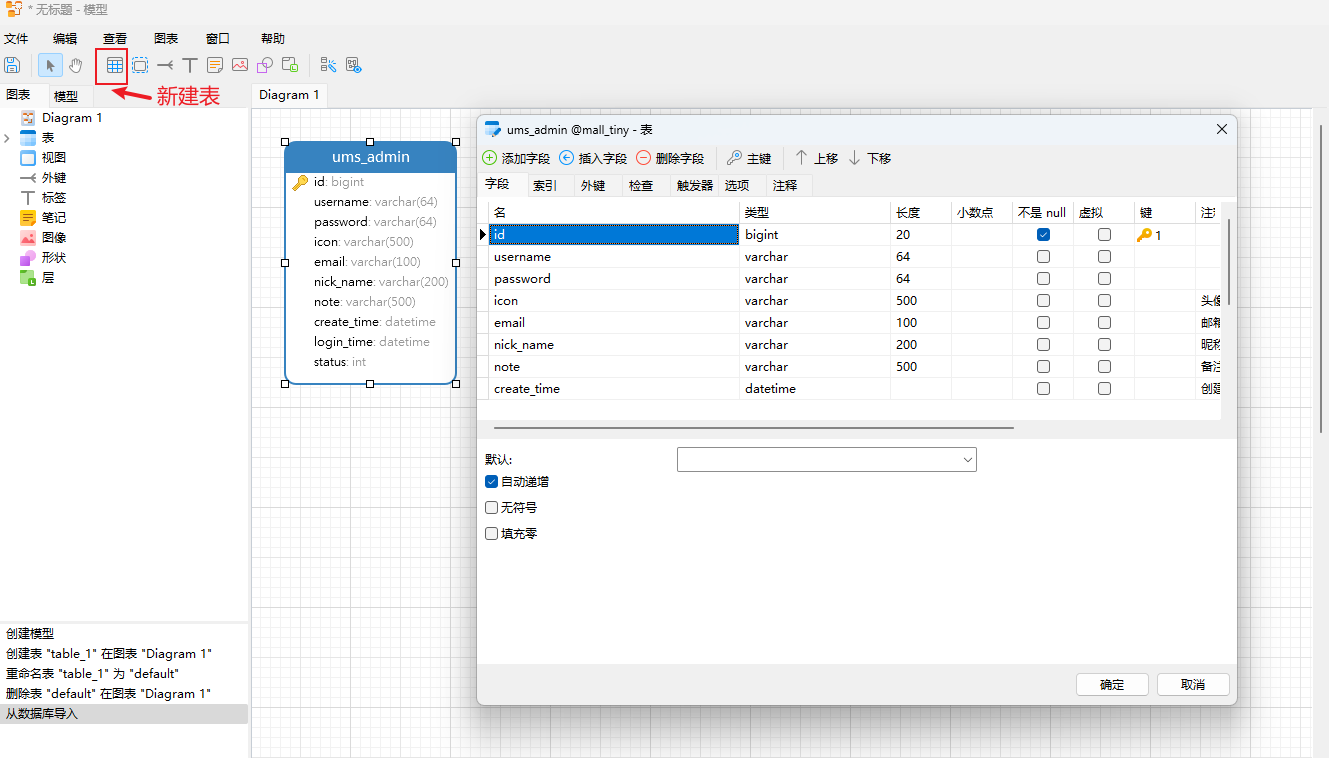1329x758 pixels.
Task: Uncheck not-null checkbox for id row
Action: pyautogui.click(x=1043, y=235)
